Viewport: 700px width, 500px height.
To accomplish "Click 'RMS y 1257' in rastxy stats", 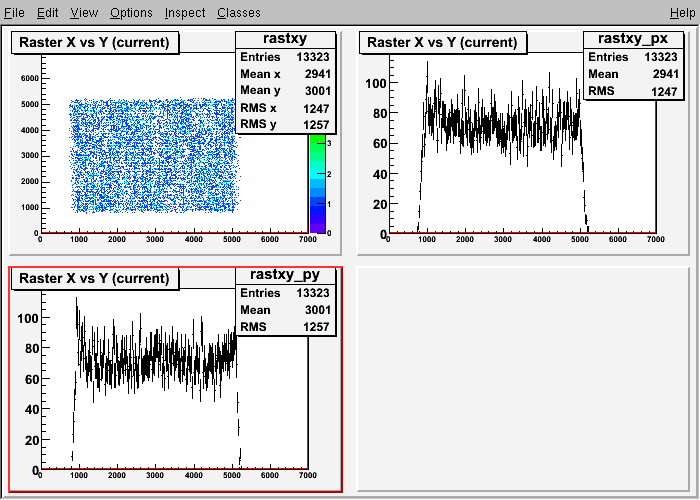I will point(285,125).
